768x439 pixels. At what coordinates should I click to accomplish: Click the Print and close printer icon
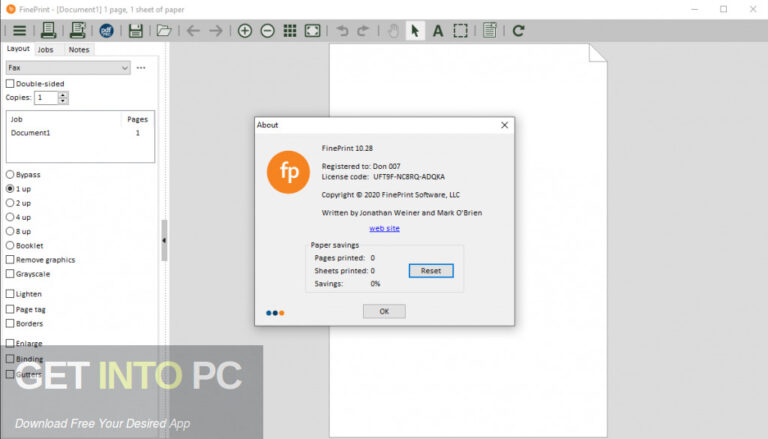tap(77, 30)
